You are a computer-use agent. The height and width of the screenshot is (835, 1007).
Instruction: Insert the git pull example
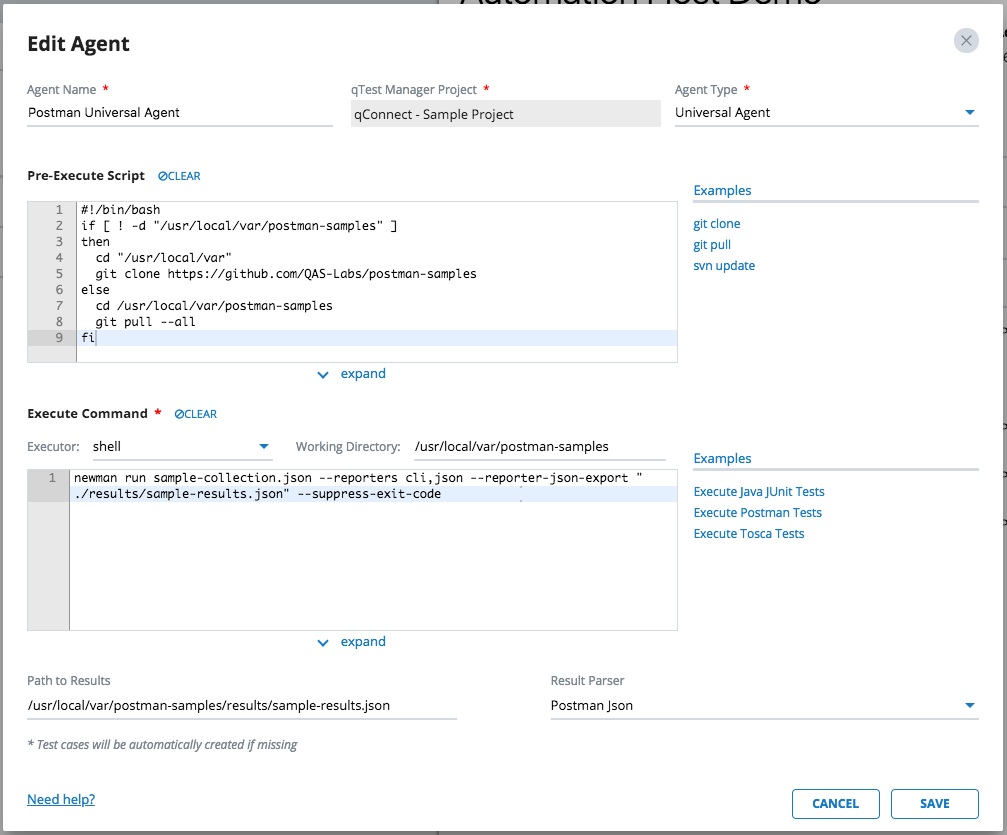click(x=712, y=245)
